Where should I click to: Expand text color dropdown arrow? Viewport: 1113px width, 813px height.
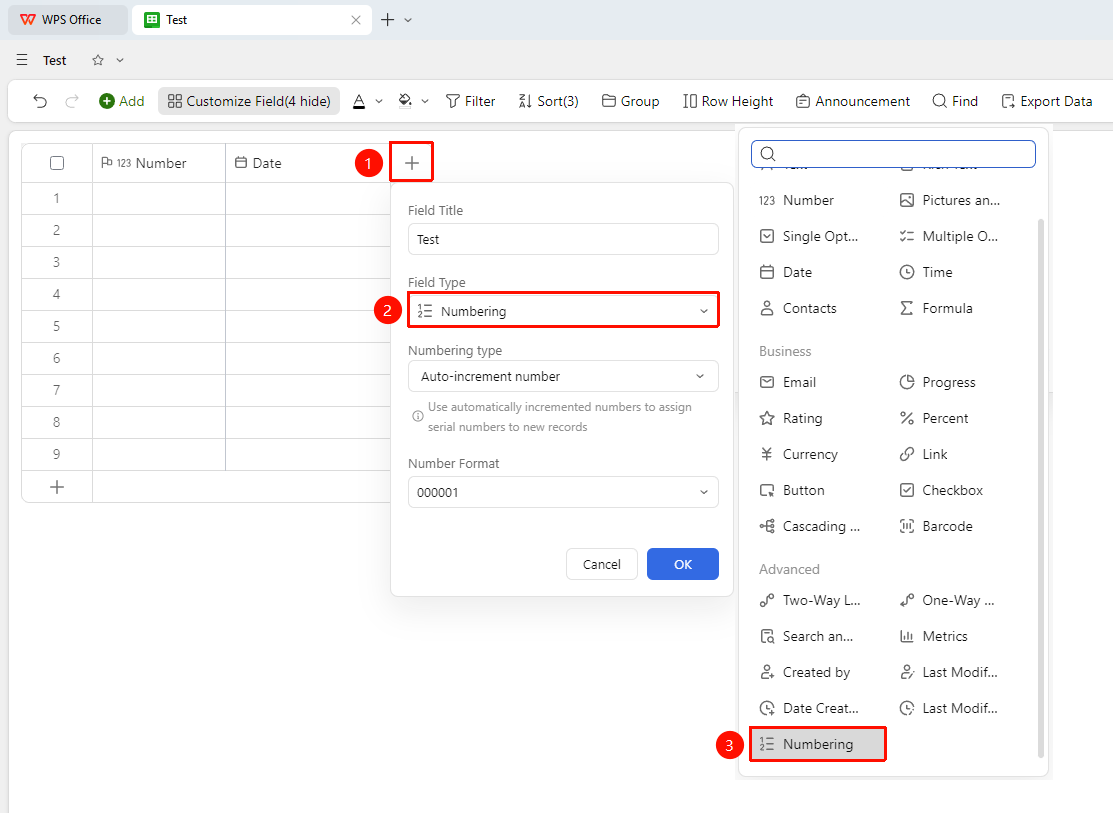[379, 102]
